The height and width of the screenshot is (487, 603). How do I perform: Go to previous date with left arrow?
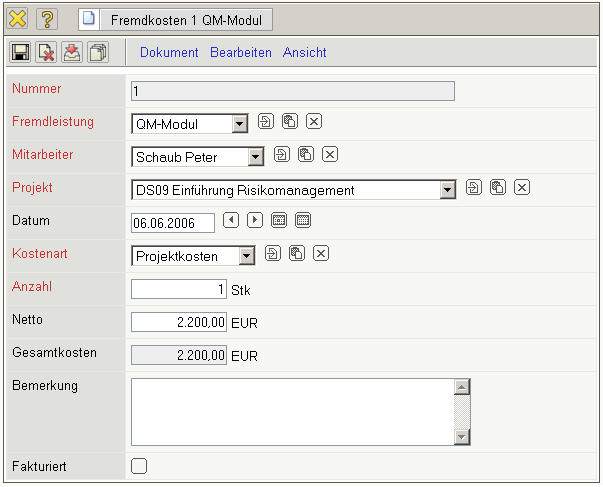(x=231, y=220)
